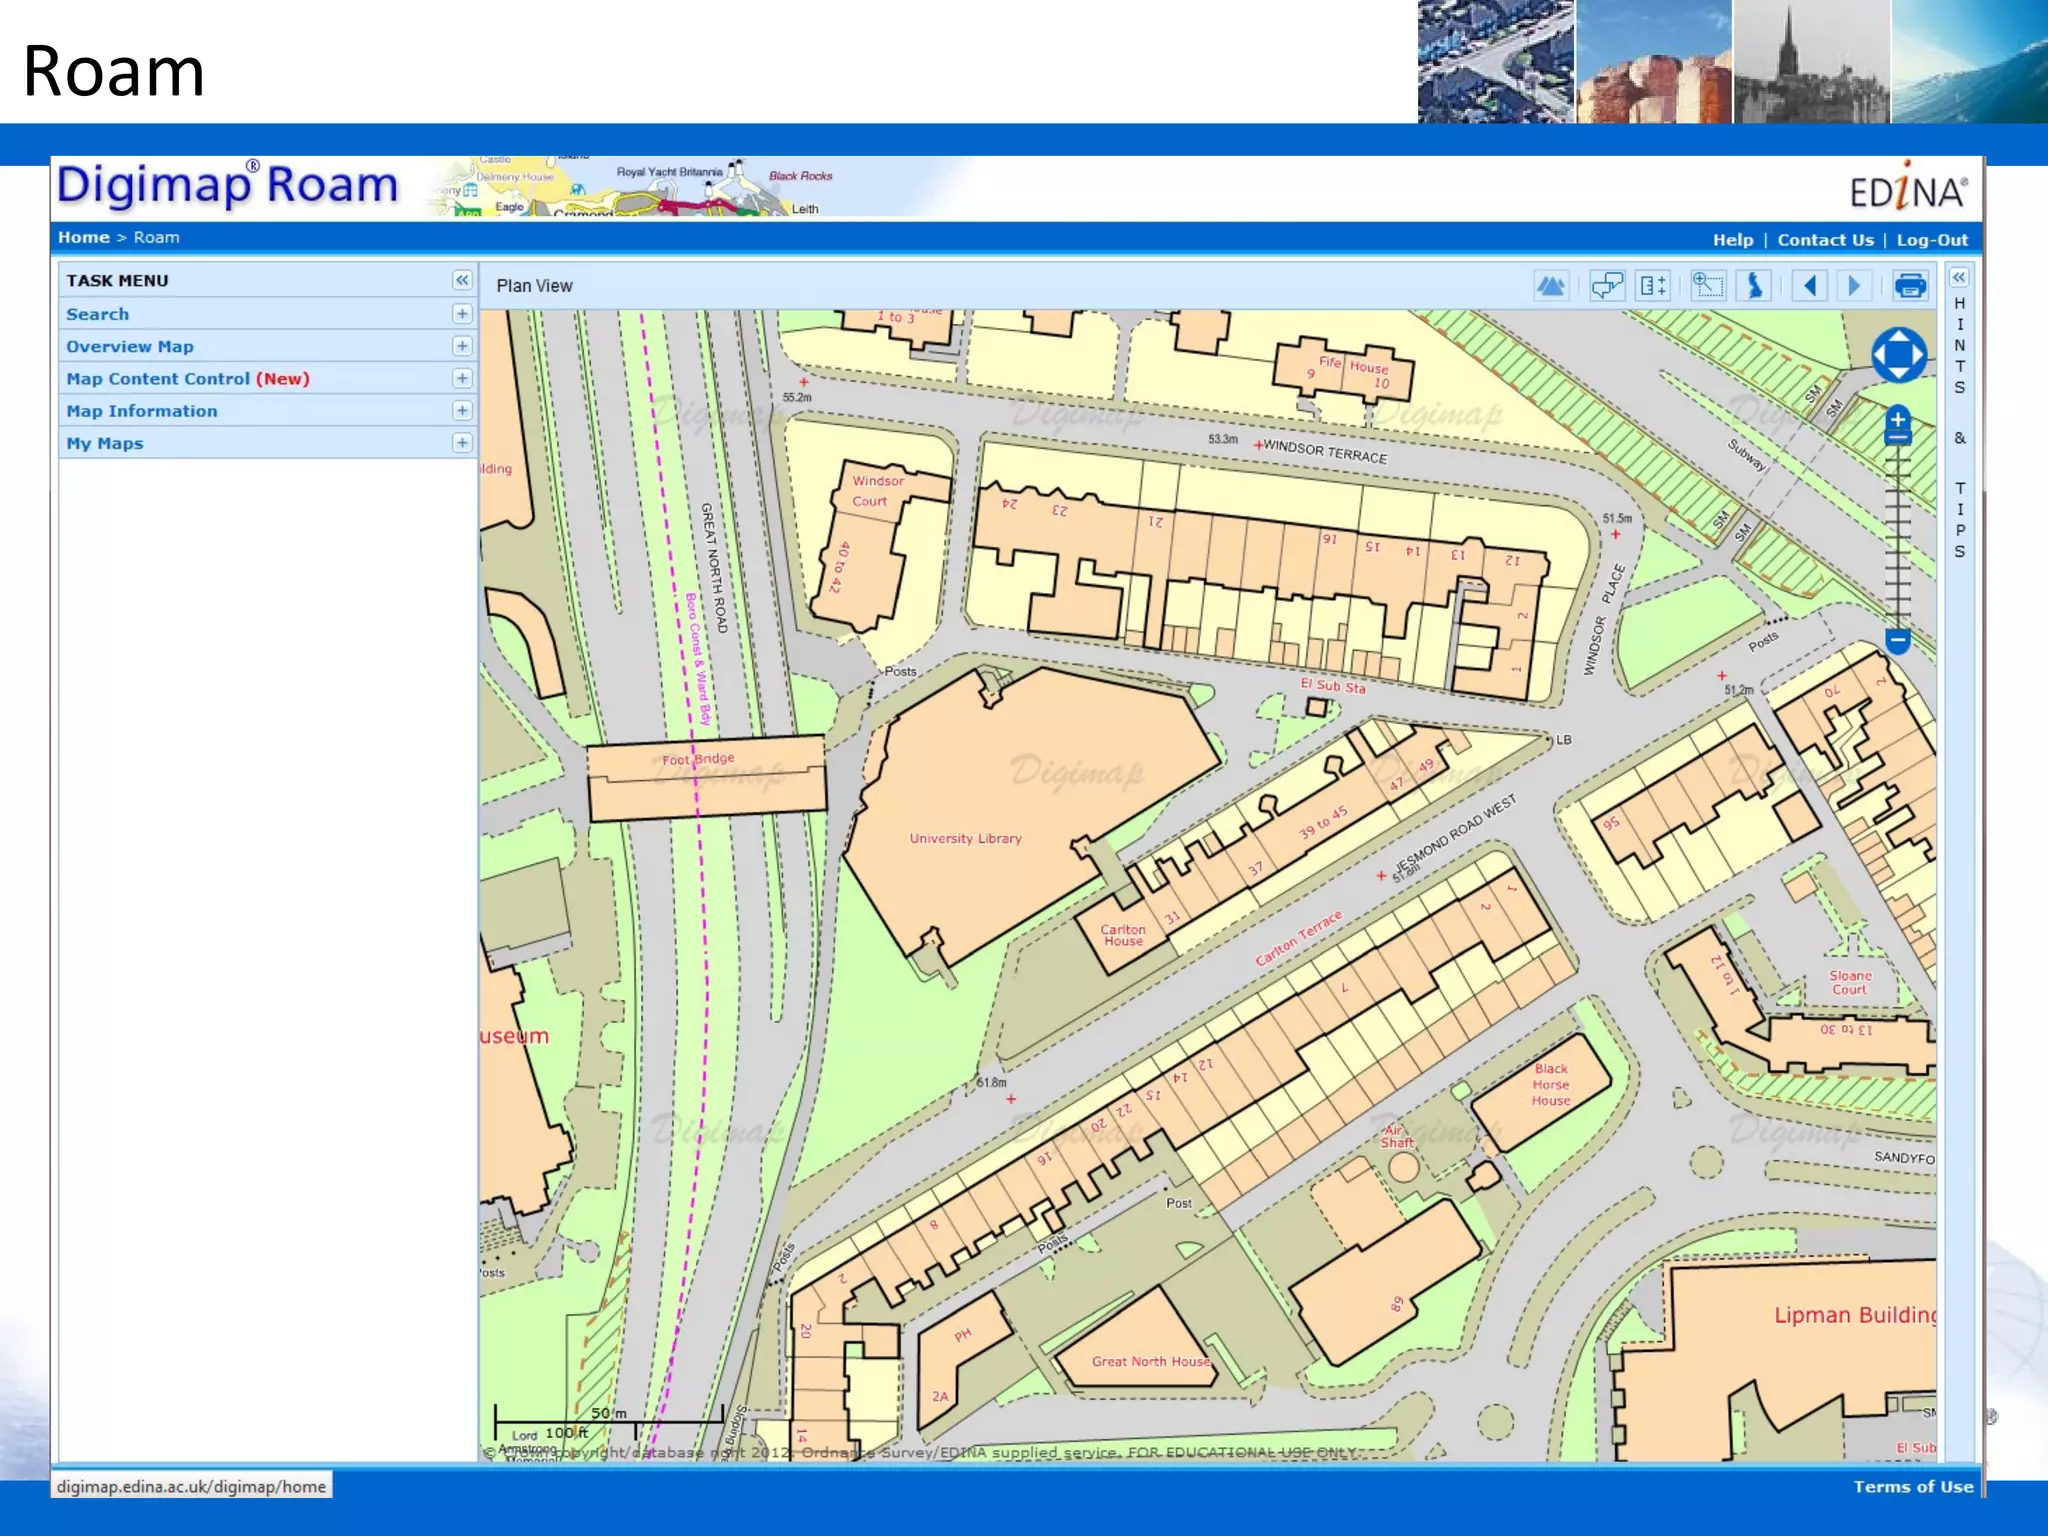Click the Home breadcrumb link
This screenshot has height=1536, width=2048.
(x=83, y=238)
